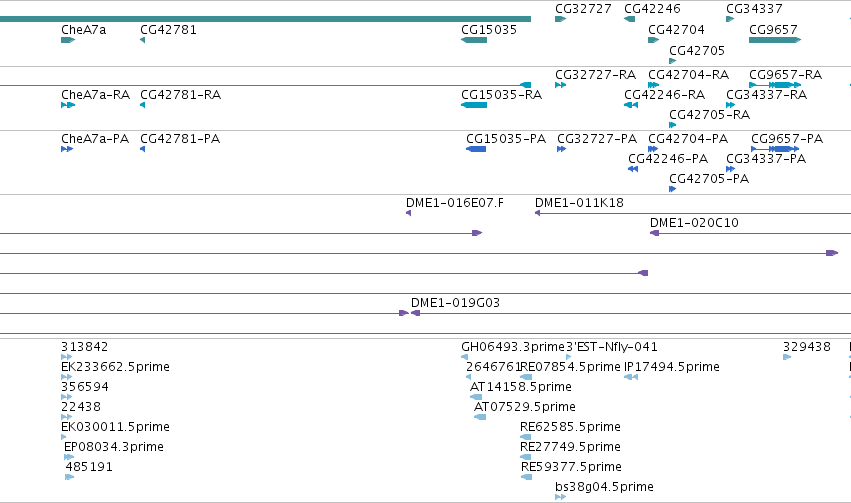Click the 313842 EST label
The width and height of the screenshot is (851, 503).
(85, 347)
